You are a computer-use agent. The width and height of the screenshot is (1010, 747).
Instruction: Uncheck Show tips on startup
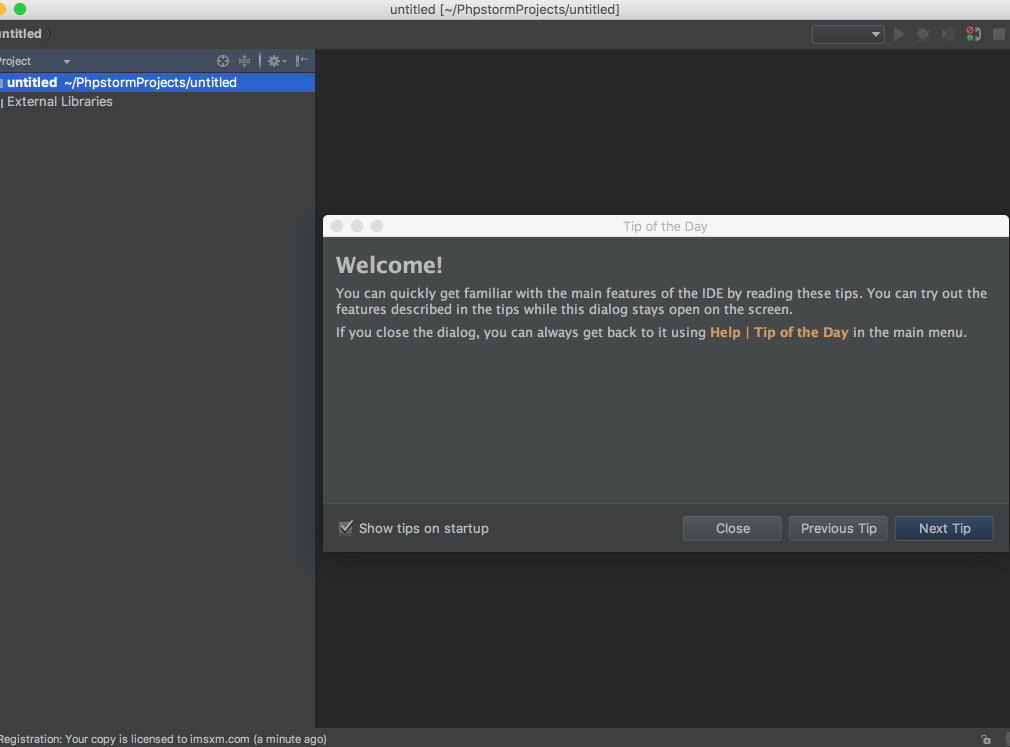click(346, 527)
